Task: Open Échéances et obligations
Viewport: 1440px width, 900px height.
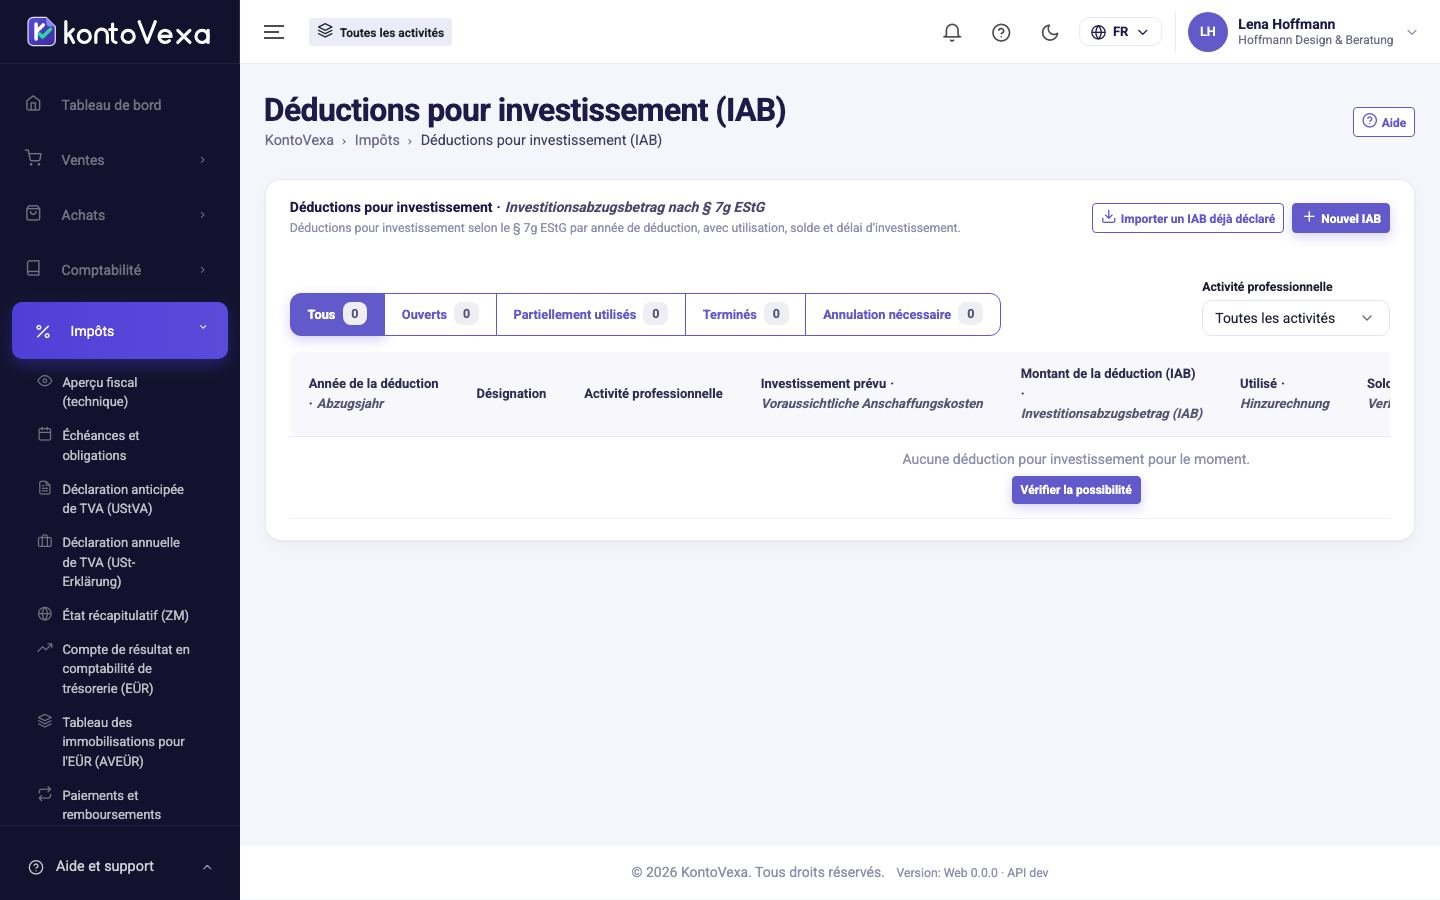Action: 120,445
